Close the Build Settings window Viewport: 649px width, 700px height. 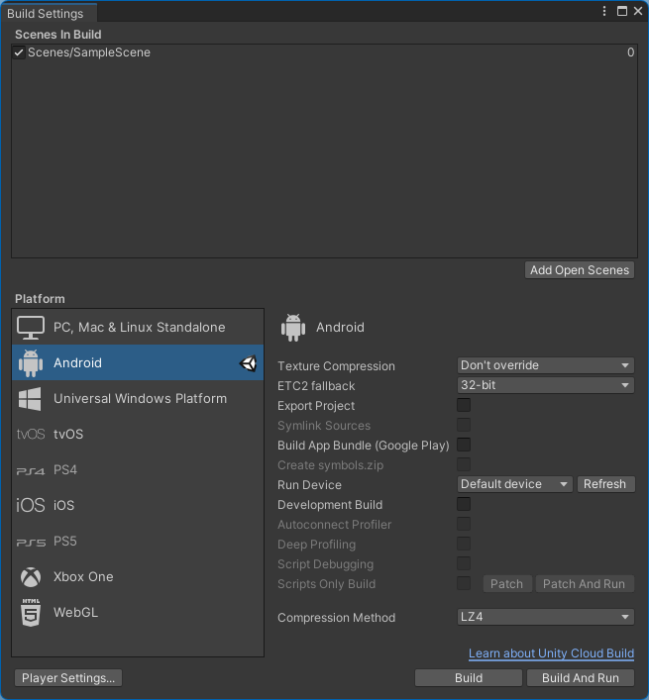[x=638, y=11]
